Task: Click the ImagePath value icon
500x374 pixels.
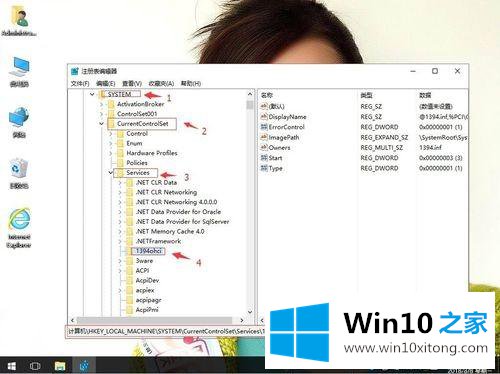Action: point(264,137)
